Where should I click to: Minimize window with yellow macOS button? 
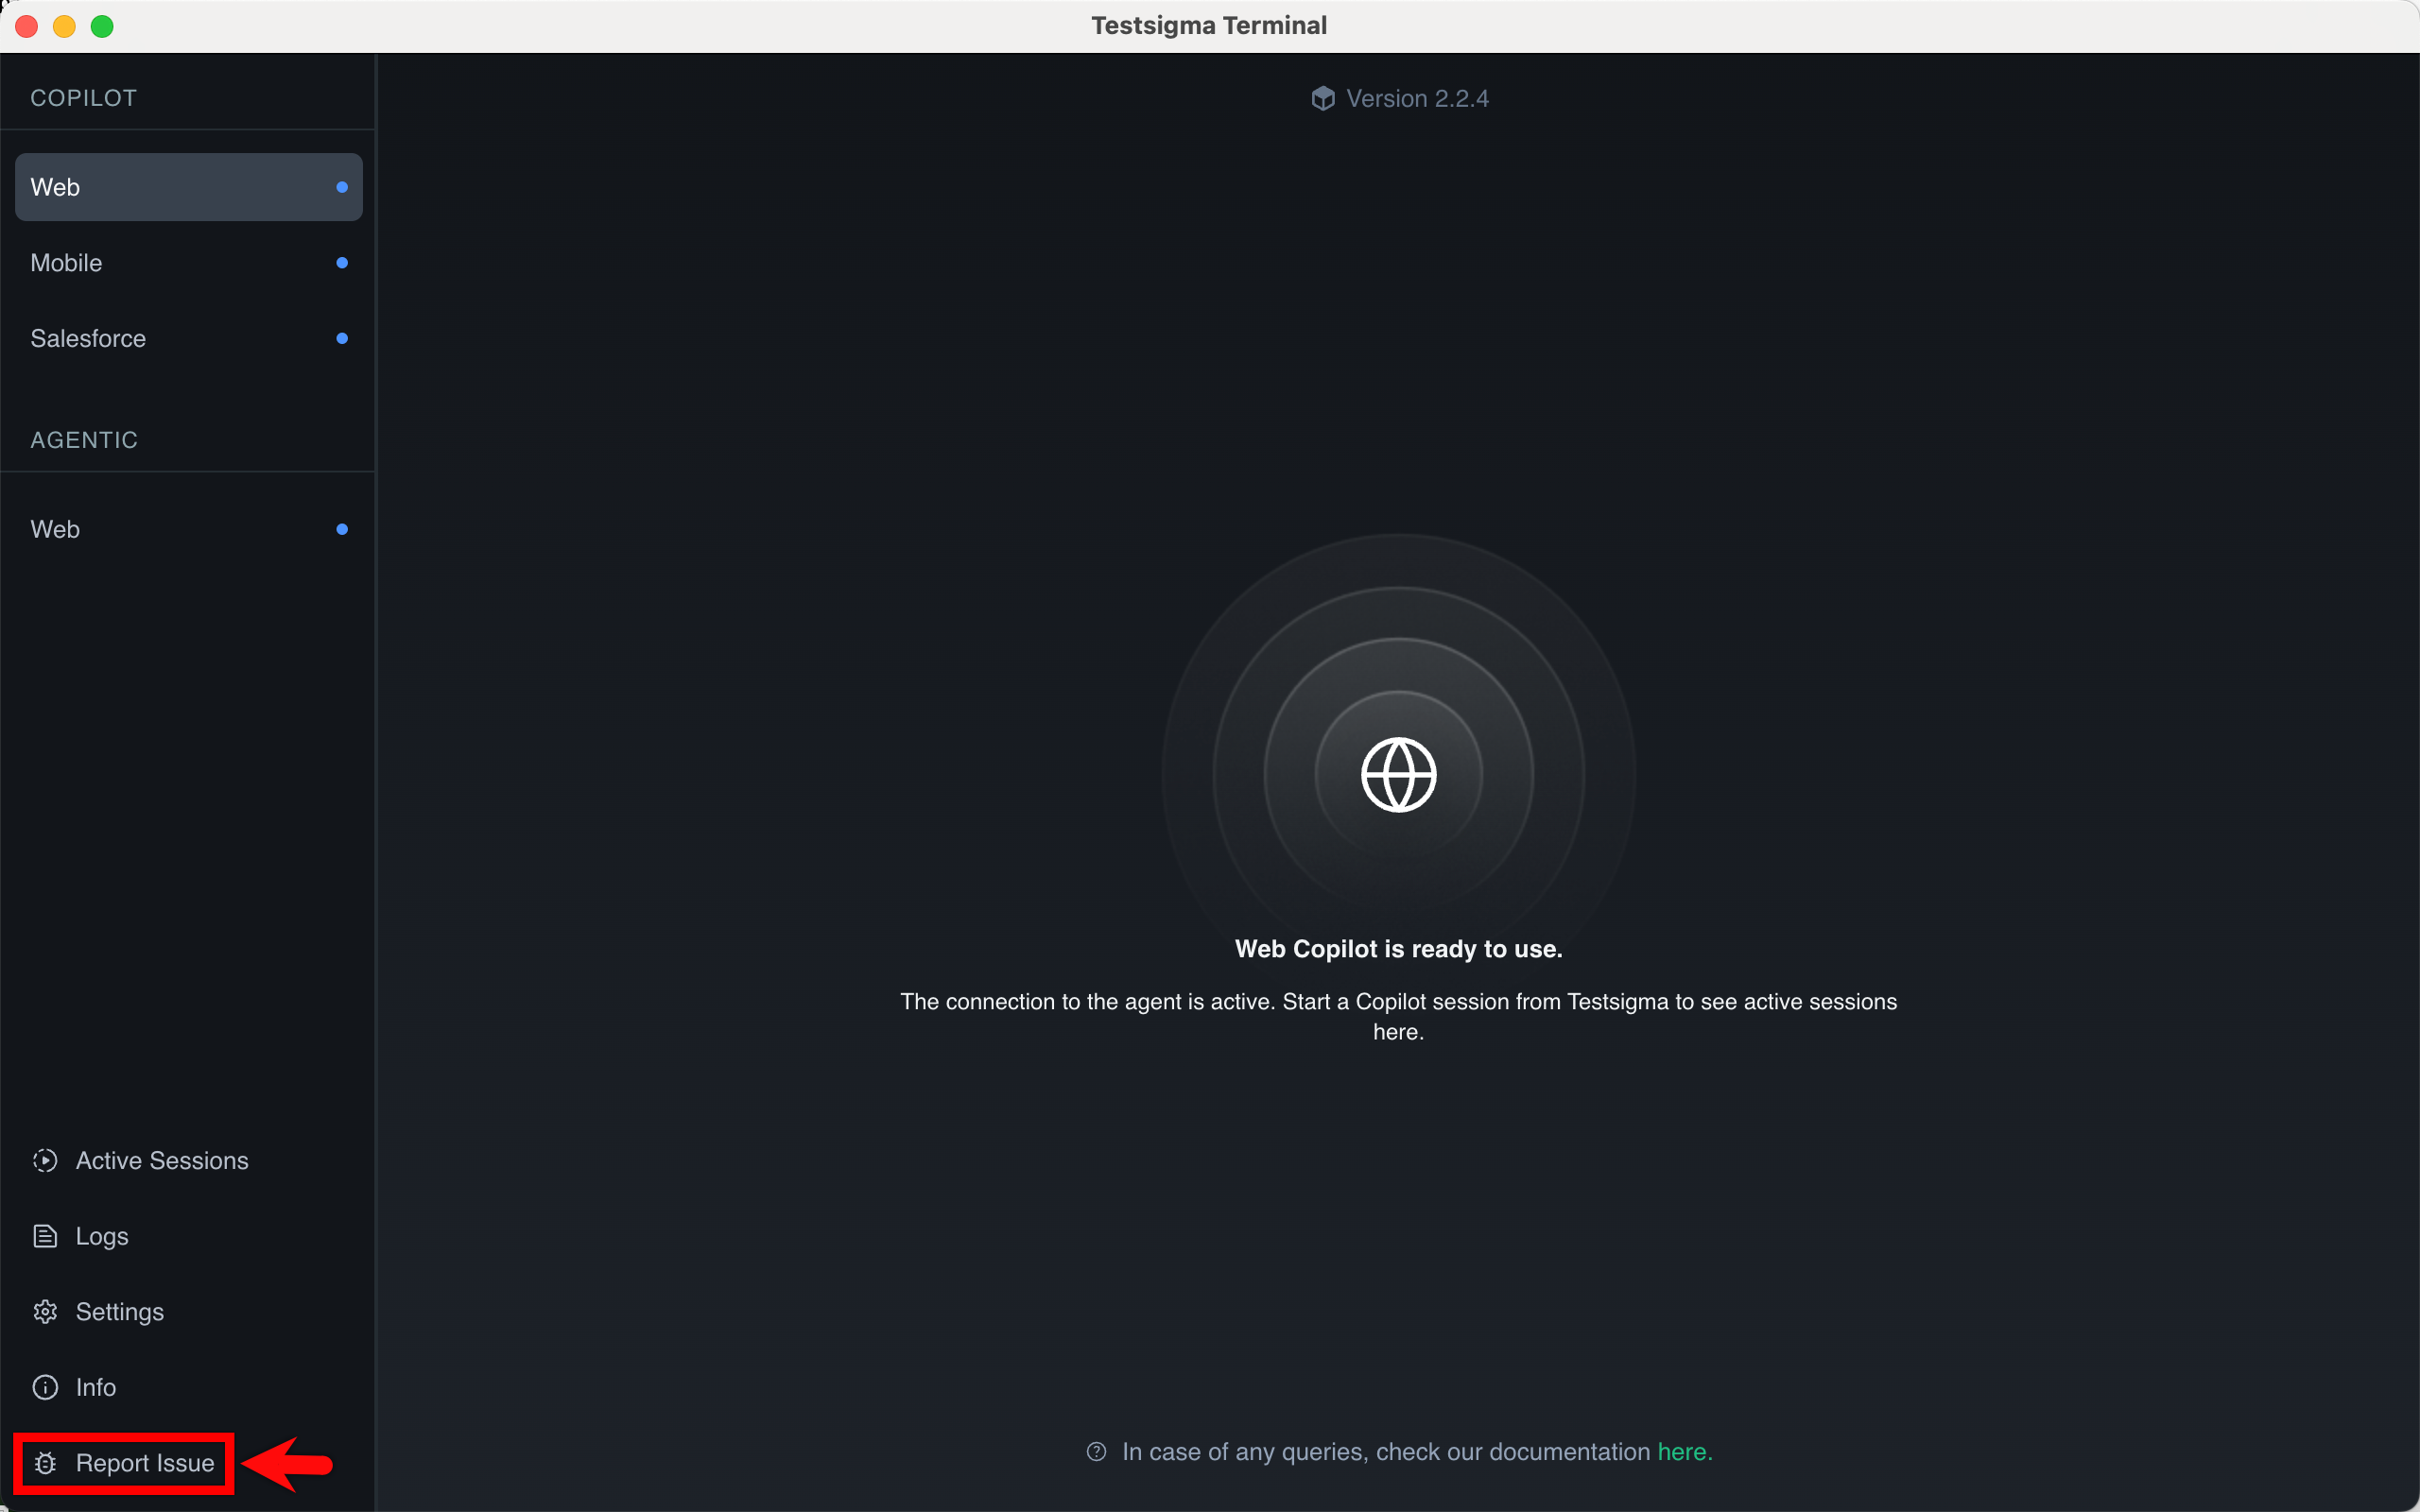(x=64, y=26)
